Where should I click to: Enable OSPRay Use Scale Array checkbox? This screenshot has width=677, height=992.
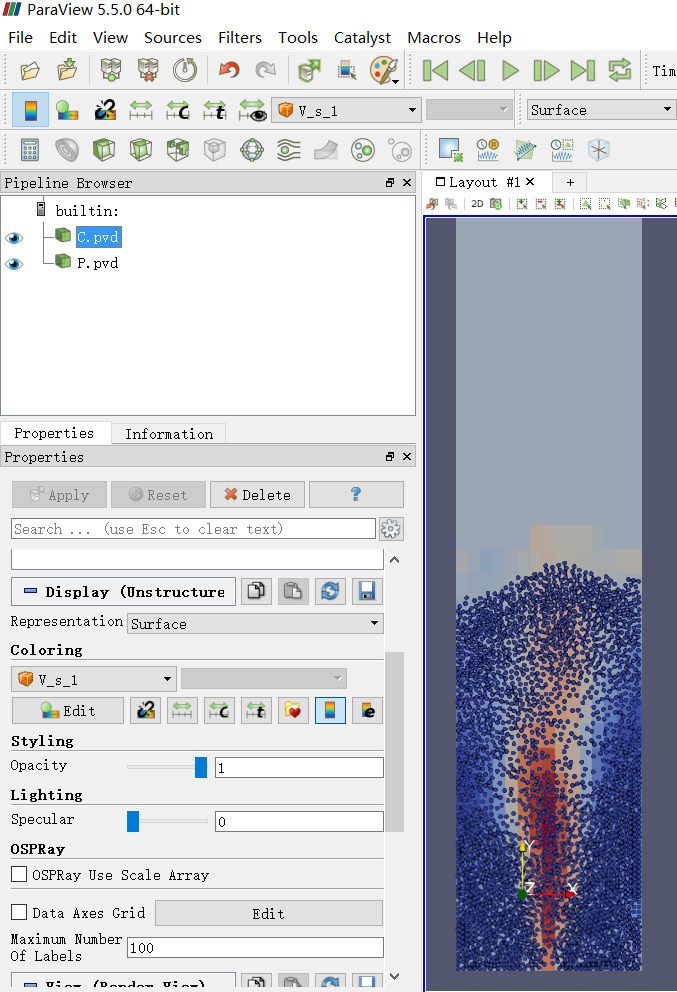pyautogui.click(x=19, y=874)
